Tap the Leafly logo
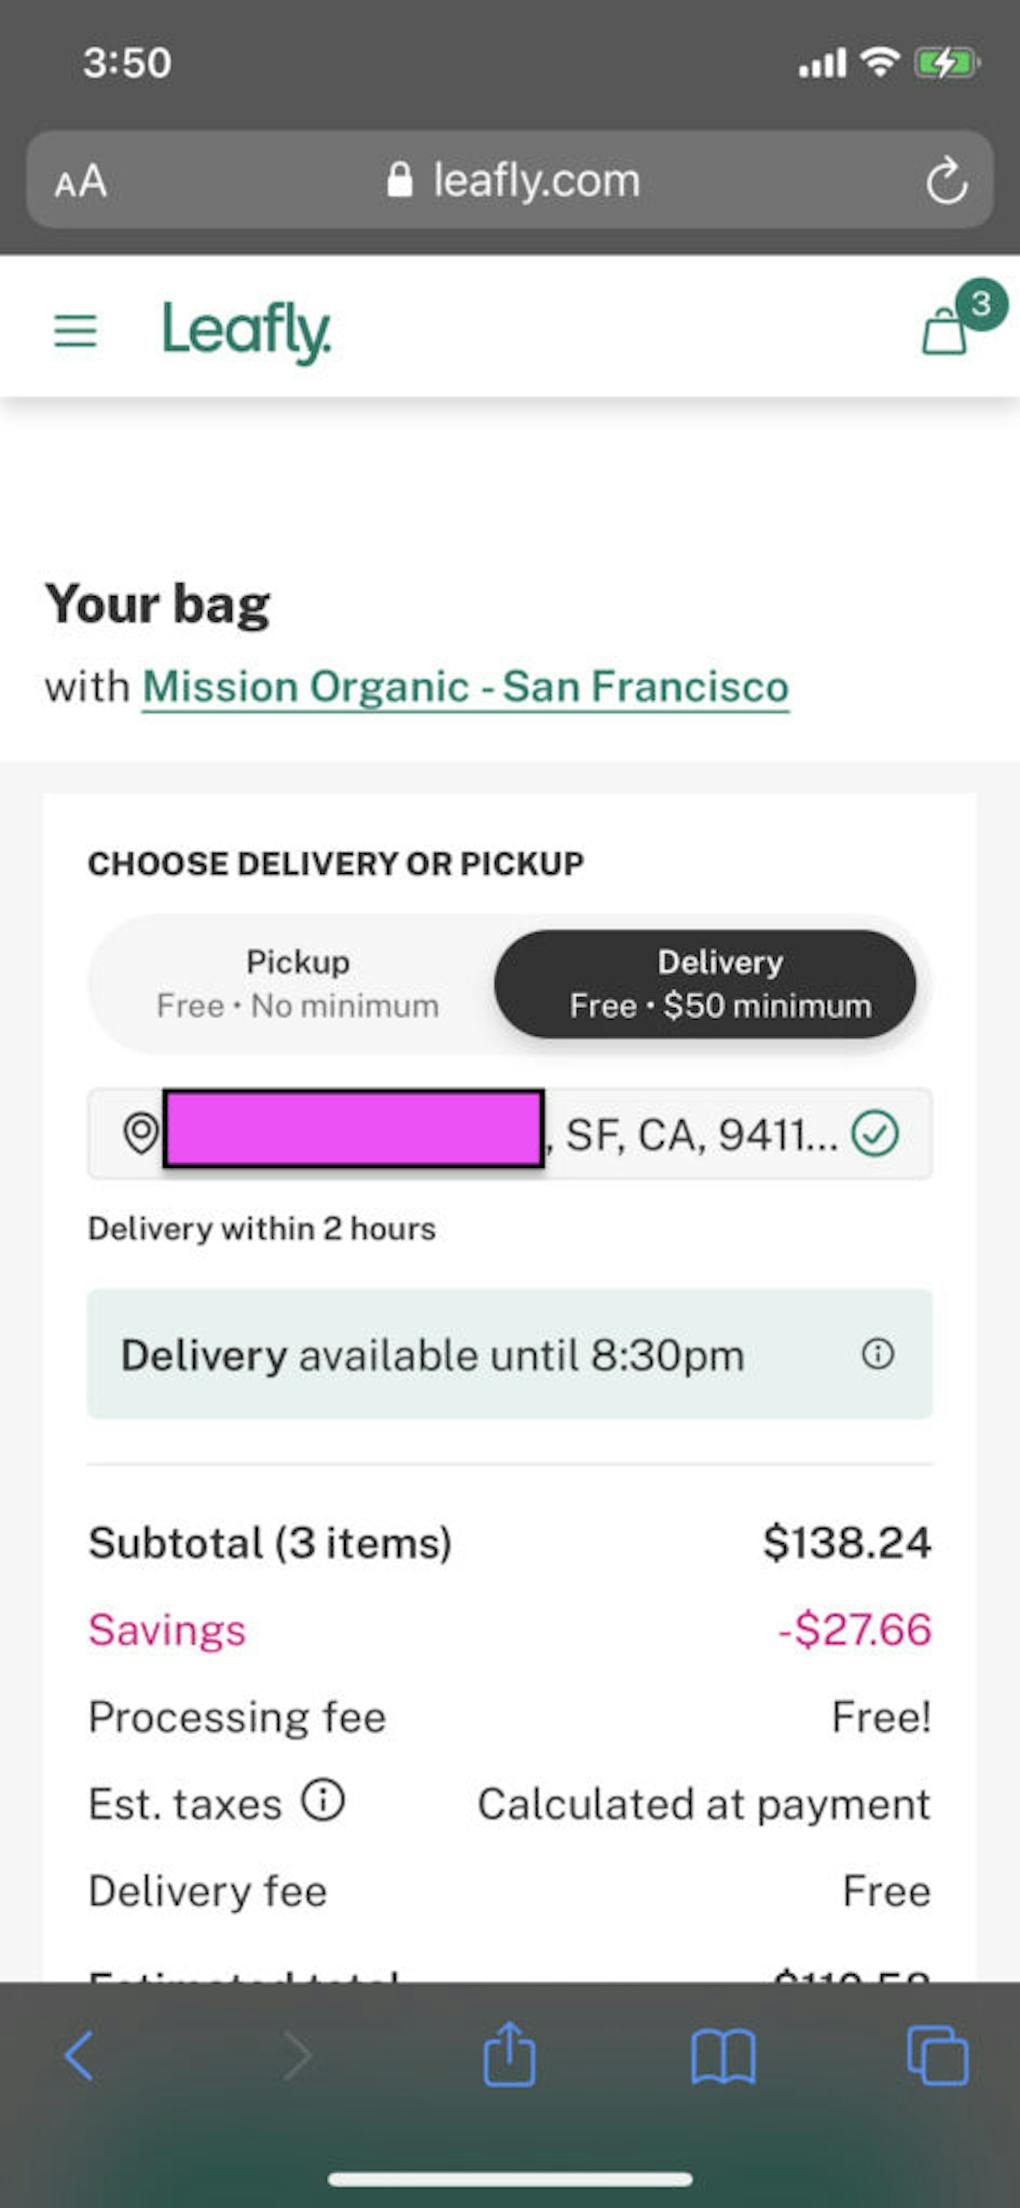This screenshot has width=1020, height=2208. (246, 331)
